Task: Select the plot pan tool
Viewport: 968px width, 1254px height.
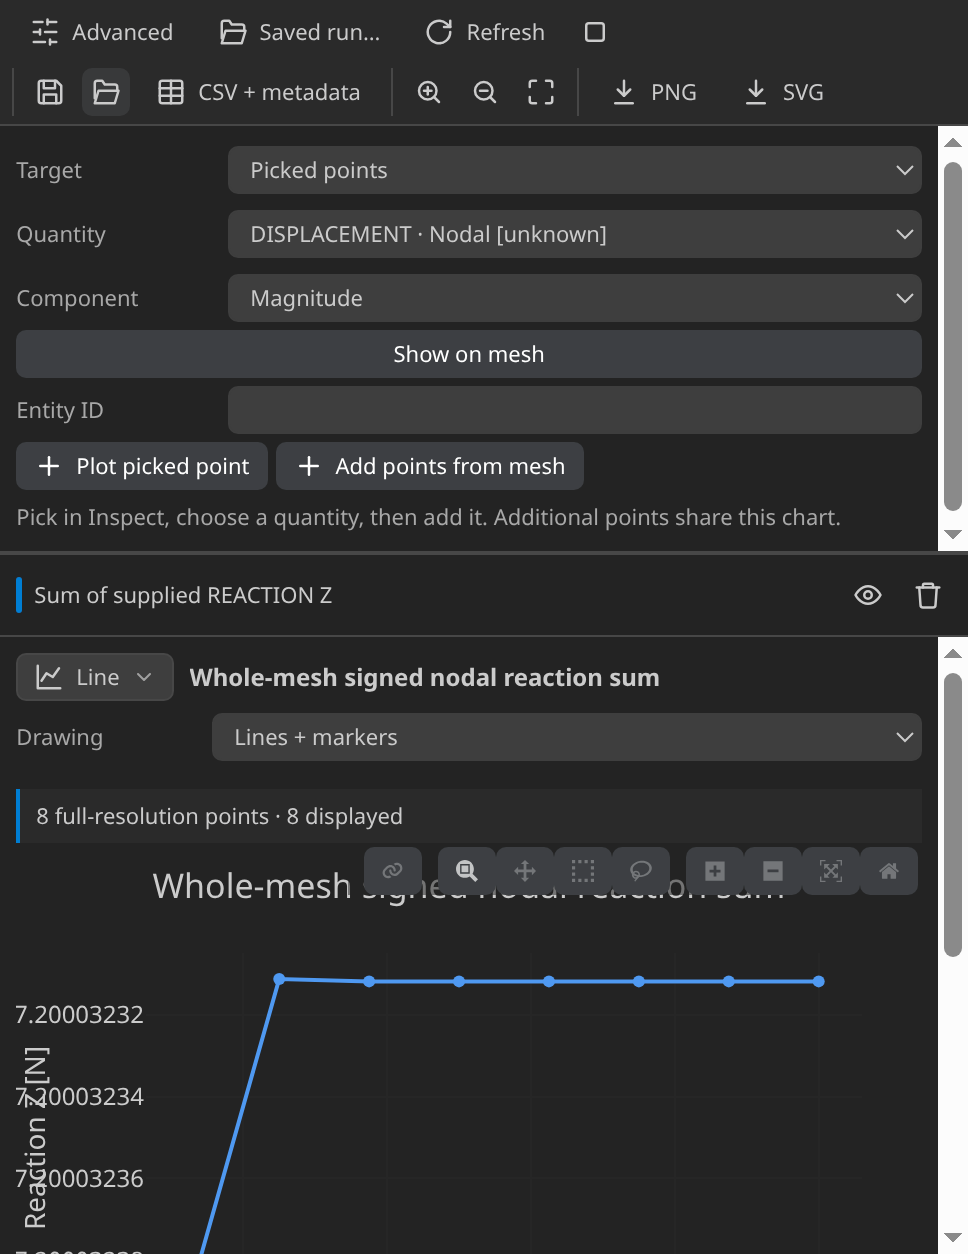Action: 525,870
